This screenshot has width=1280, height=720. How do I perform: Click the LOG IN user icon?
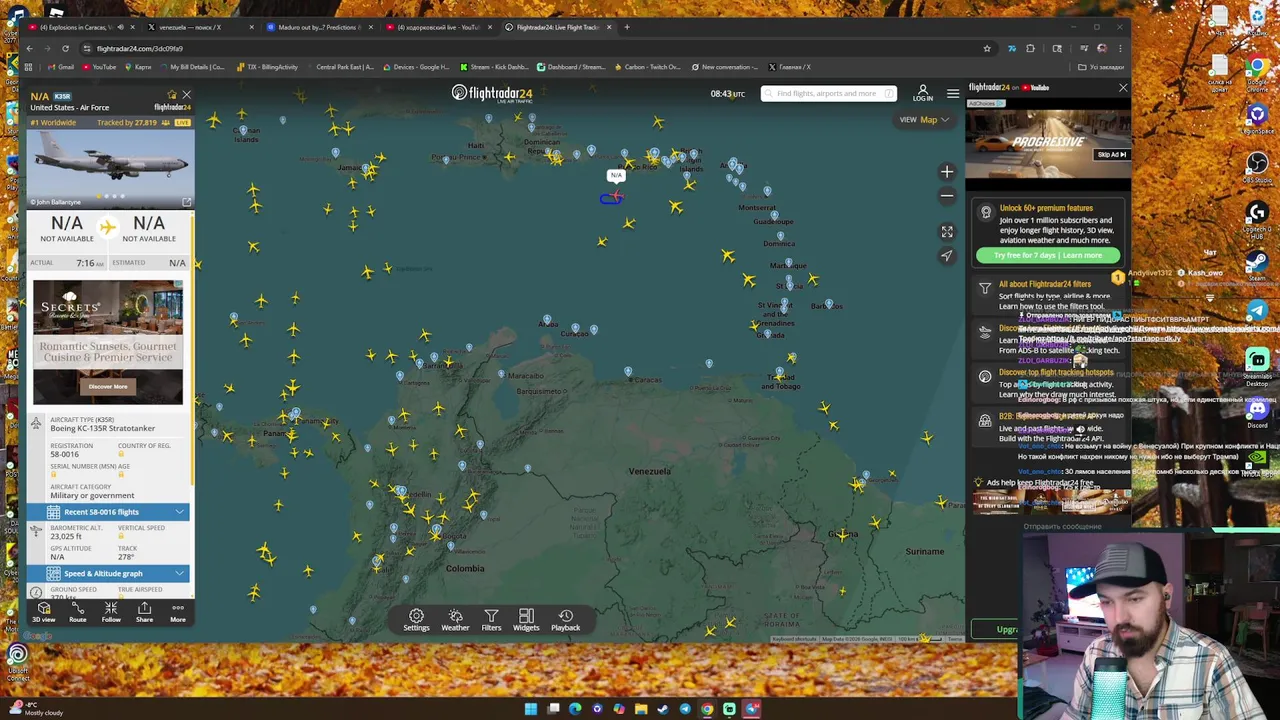pyautogui.click(x=923, y=93)
